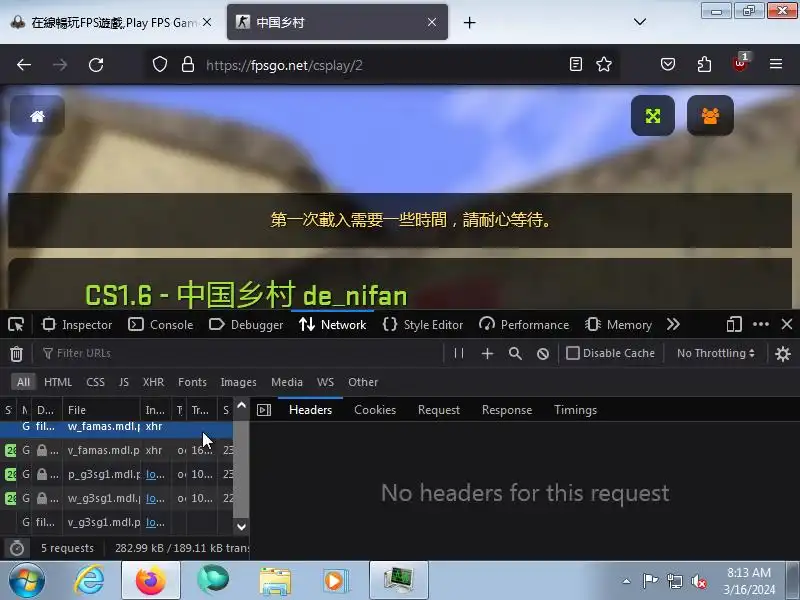The width and height of the screenshot is (800, 600).
Task: Go back to the previous page
Action: [24, 65]
